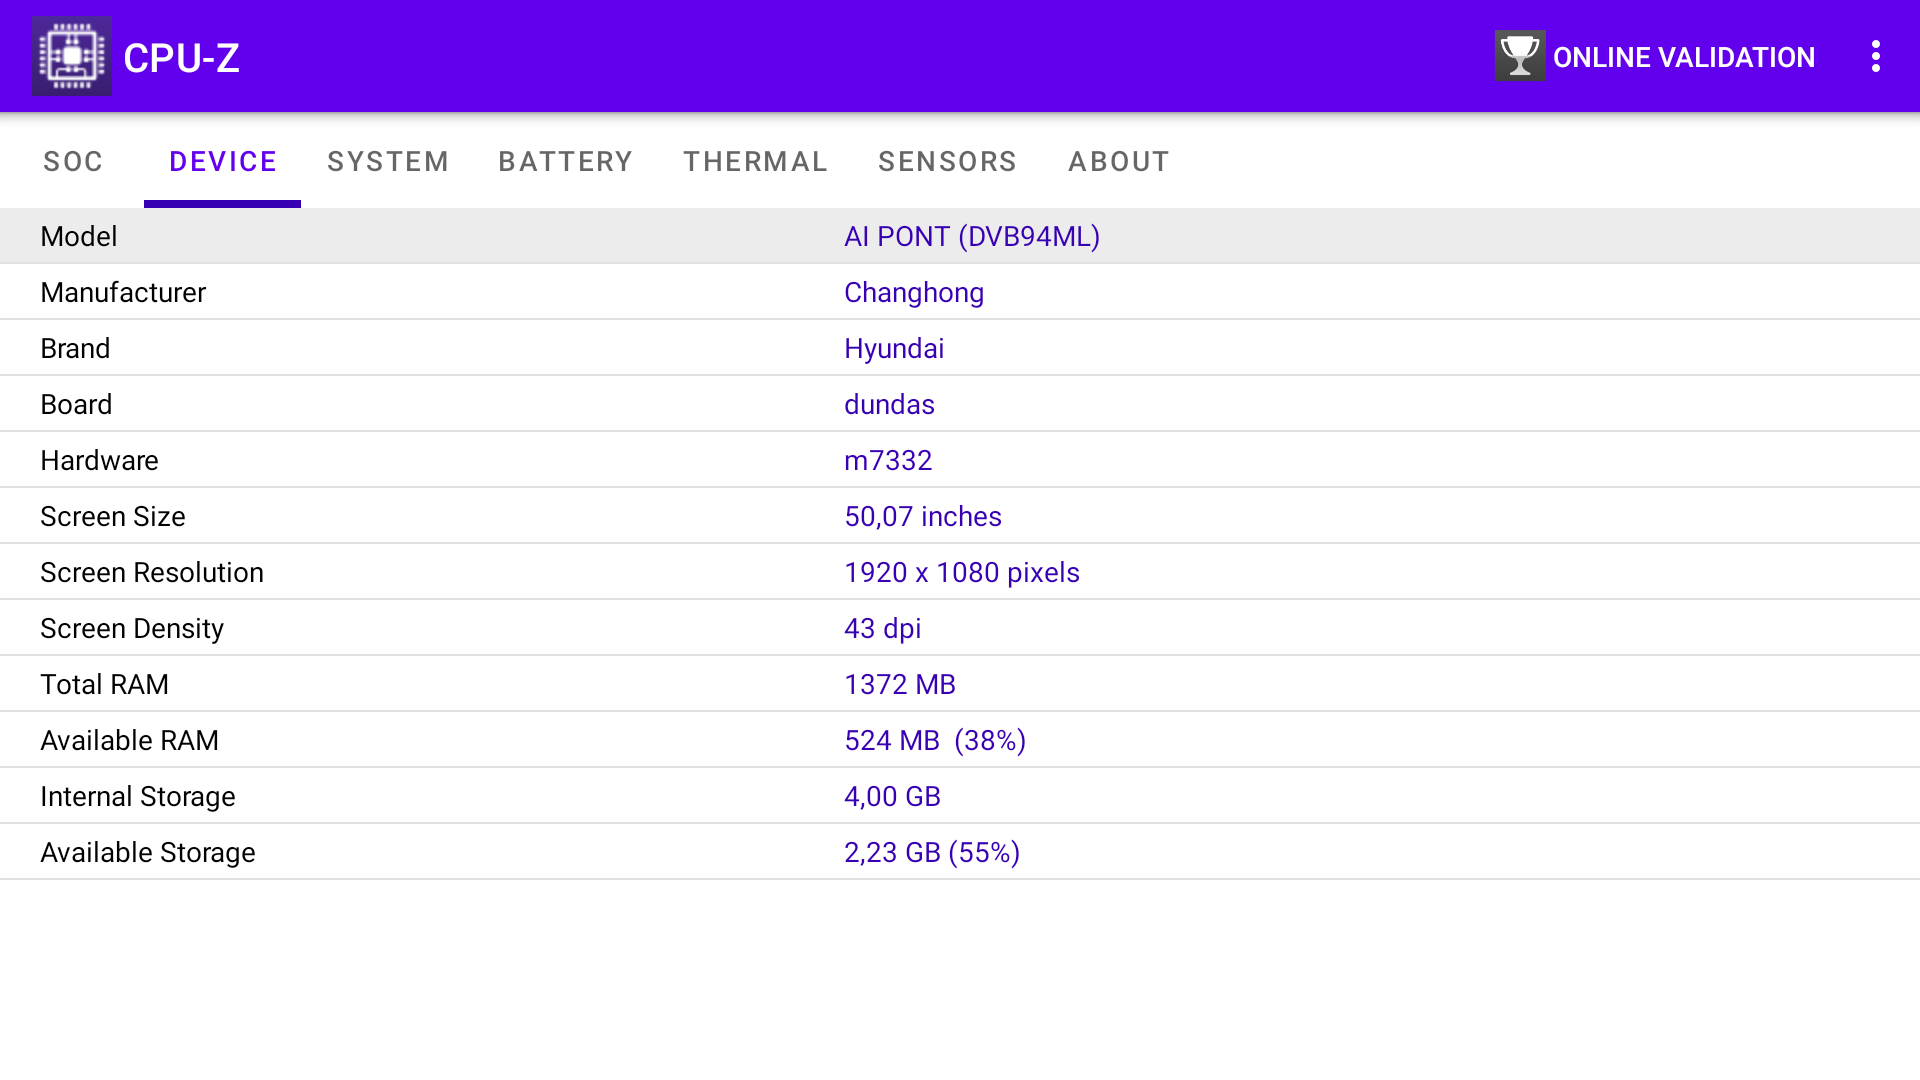Tap the Total RAM 1372 MB value

(899, 685)
